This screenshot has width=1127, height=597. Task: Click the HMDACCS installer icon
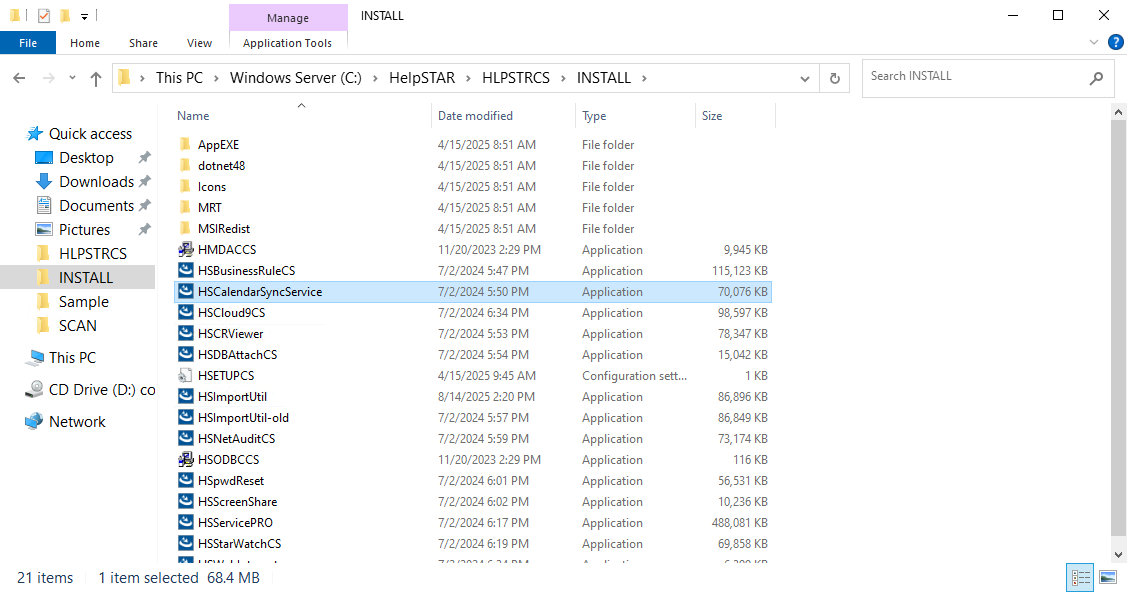click(x=185, y=250)
